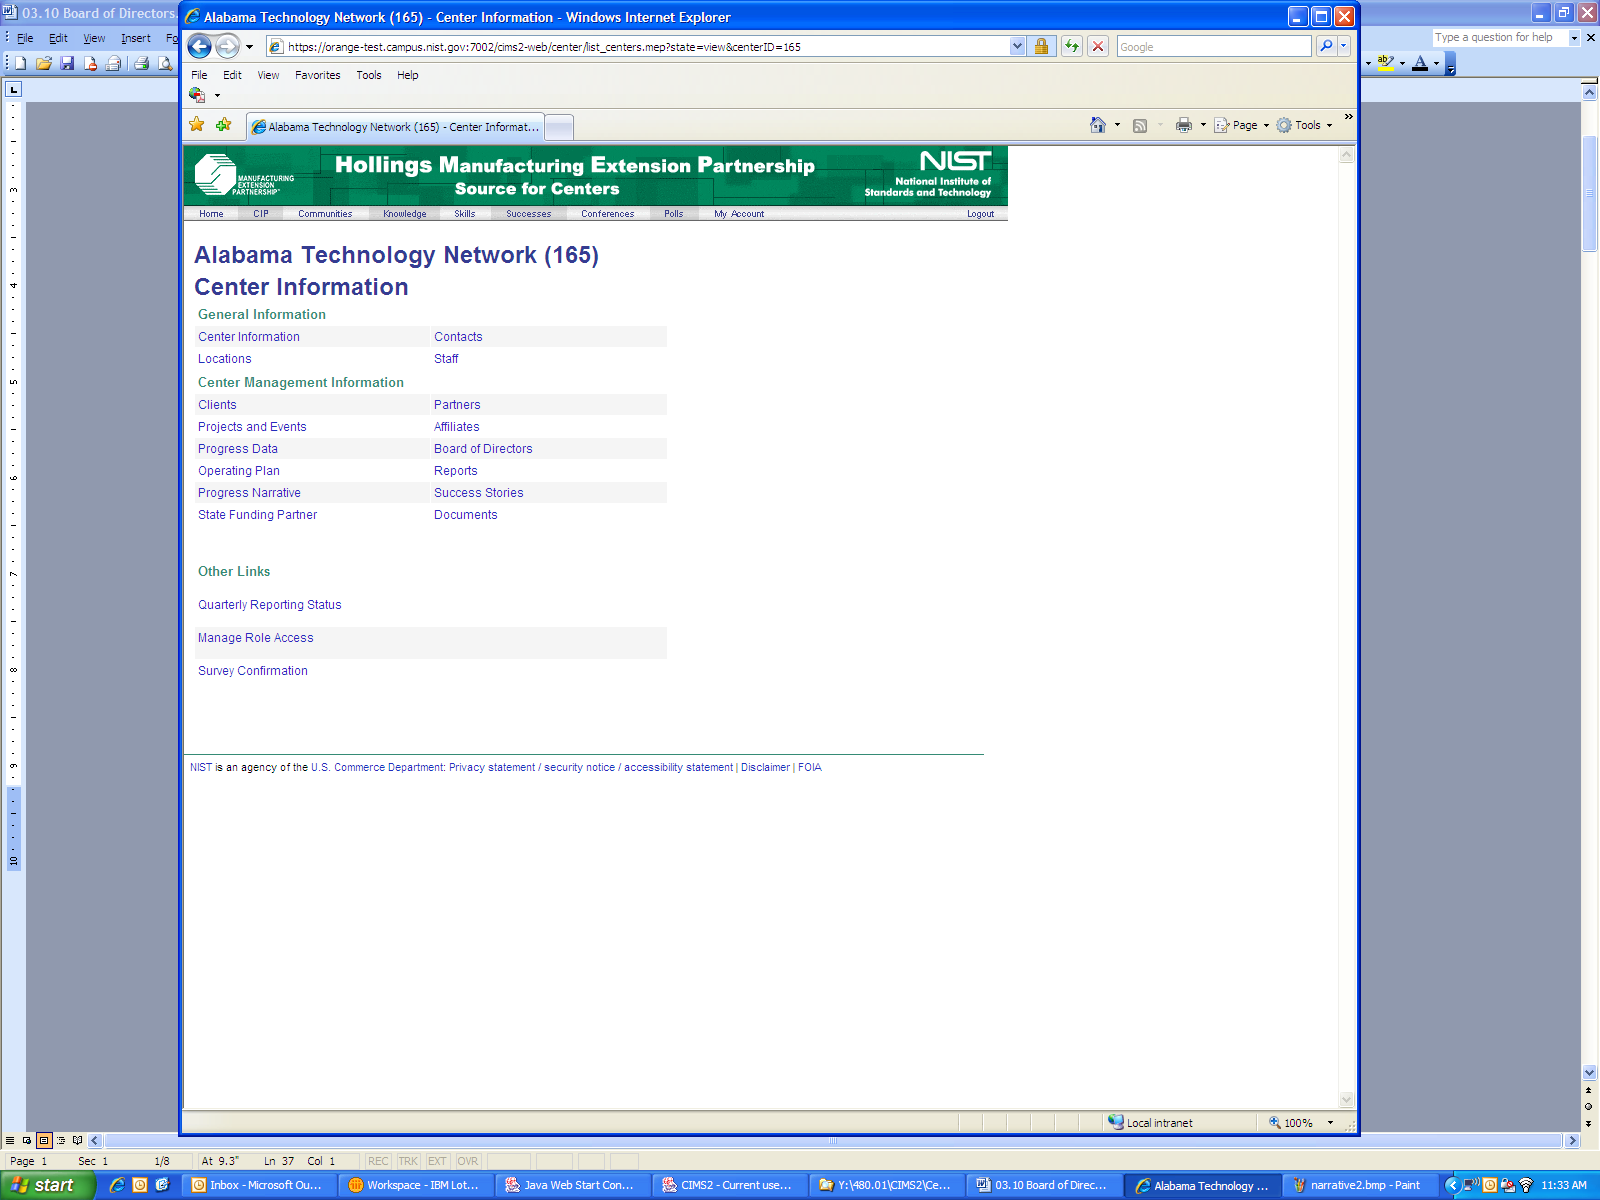Open the Quarterly Reporting Status link

(270, 605)
